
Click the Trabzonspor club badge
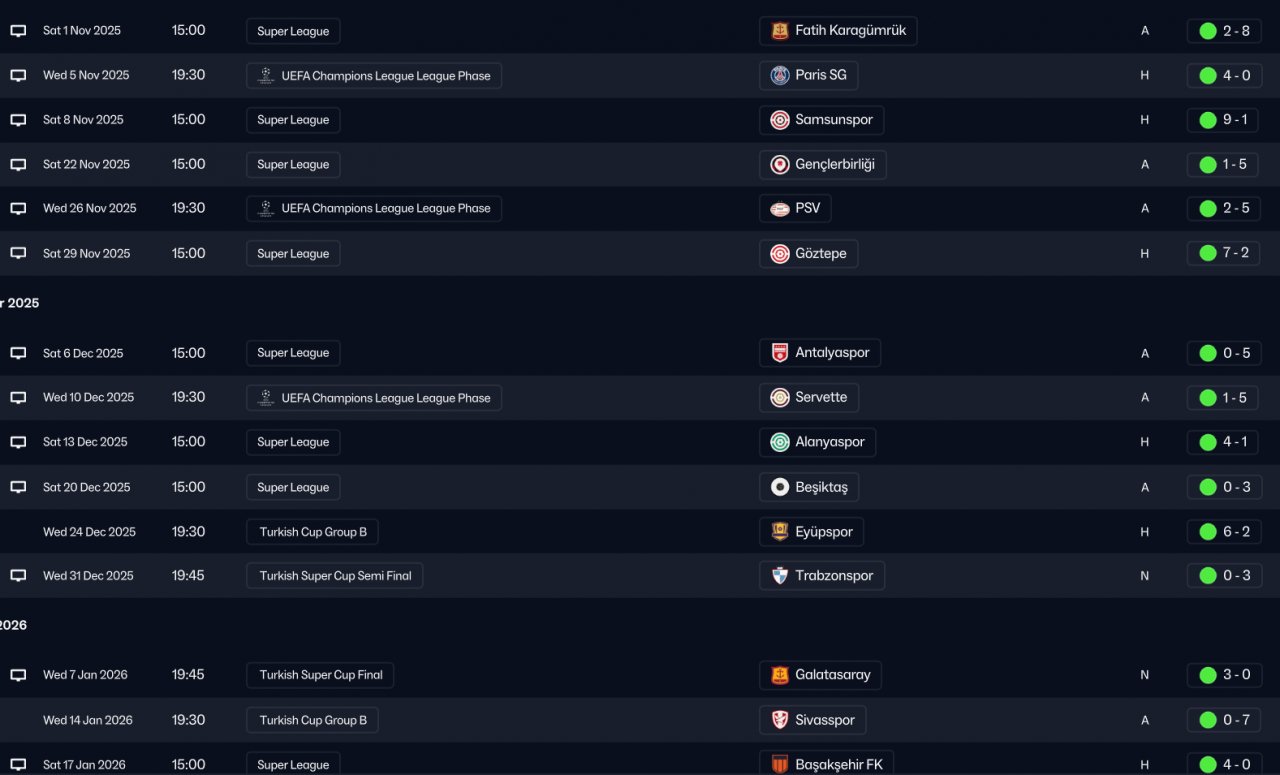(780, 576)
